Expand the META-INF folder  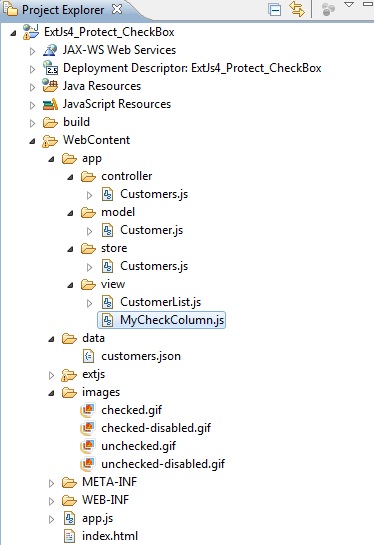[51, 483]
